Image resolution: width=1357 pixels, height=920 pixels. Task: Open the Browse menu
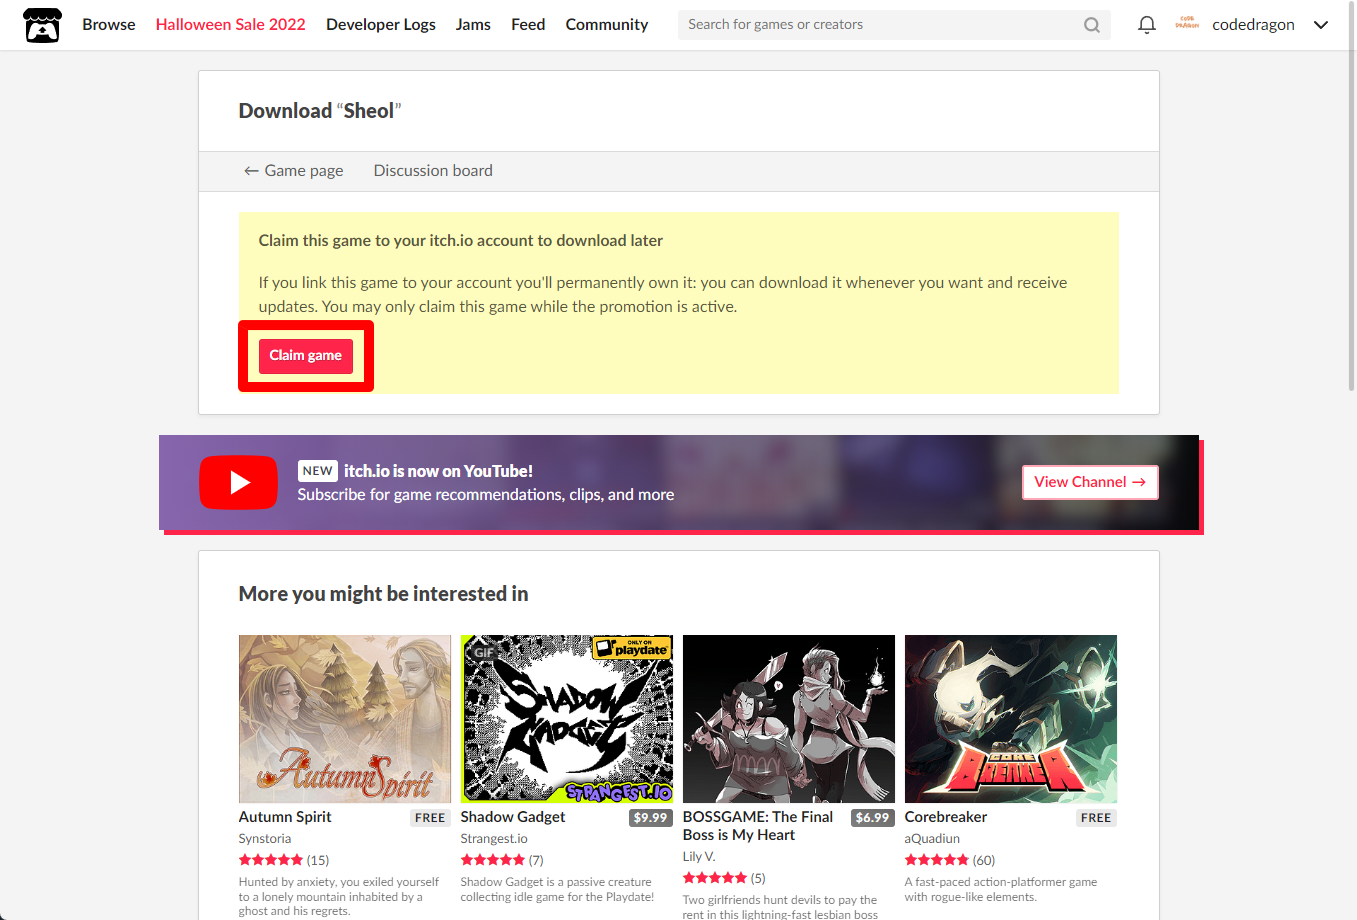(x=109, y=25)
